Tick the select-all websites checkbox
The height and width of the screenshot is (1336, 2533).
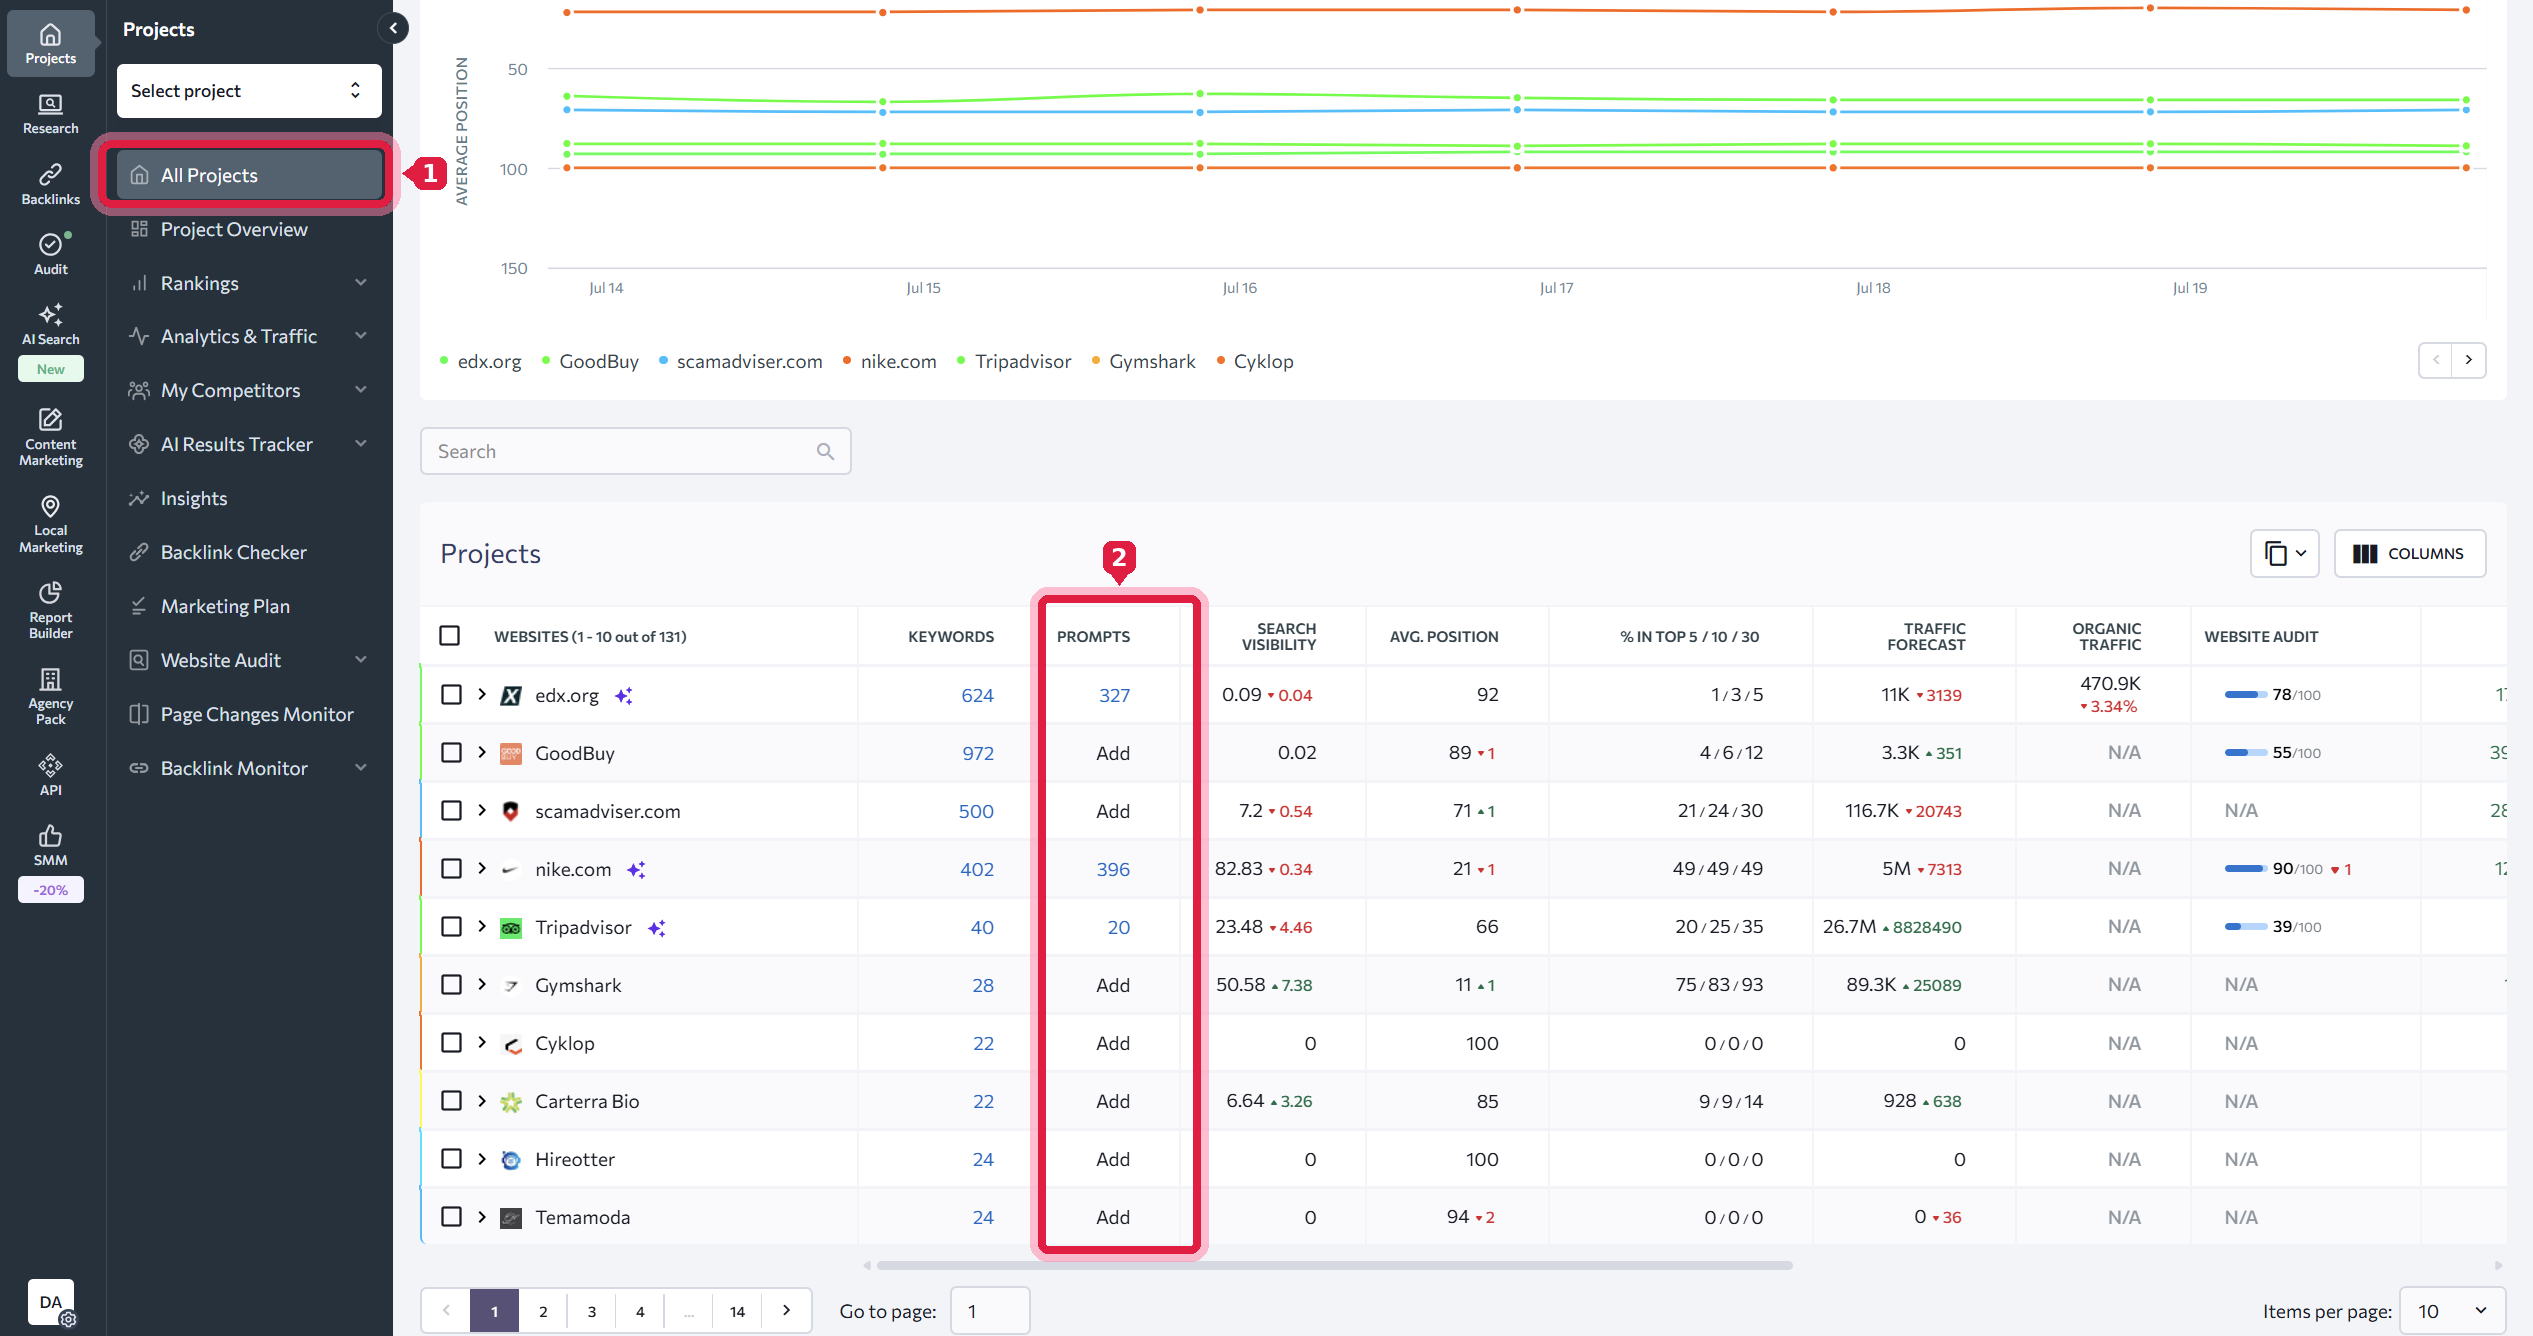pos(450,636)
